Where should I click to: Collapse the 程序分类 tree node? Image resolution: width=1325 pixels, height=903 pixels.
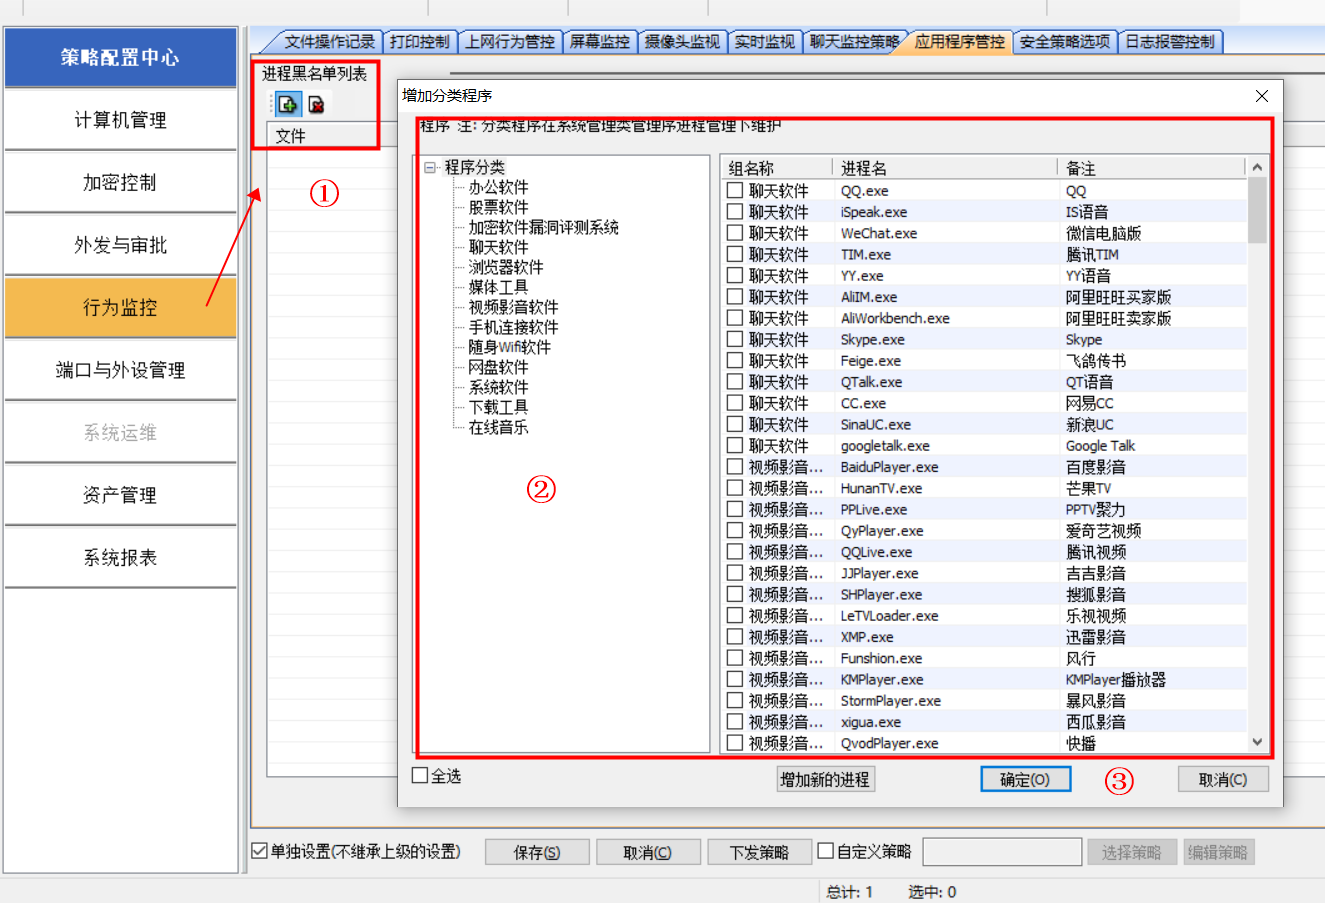tap(430, 168)
